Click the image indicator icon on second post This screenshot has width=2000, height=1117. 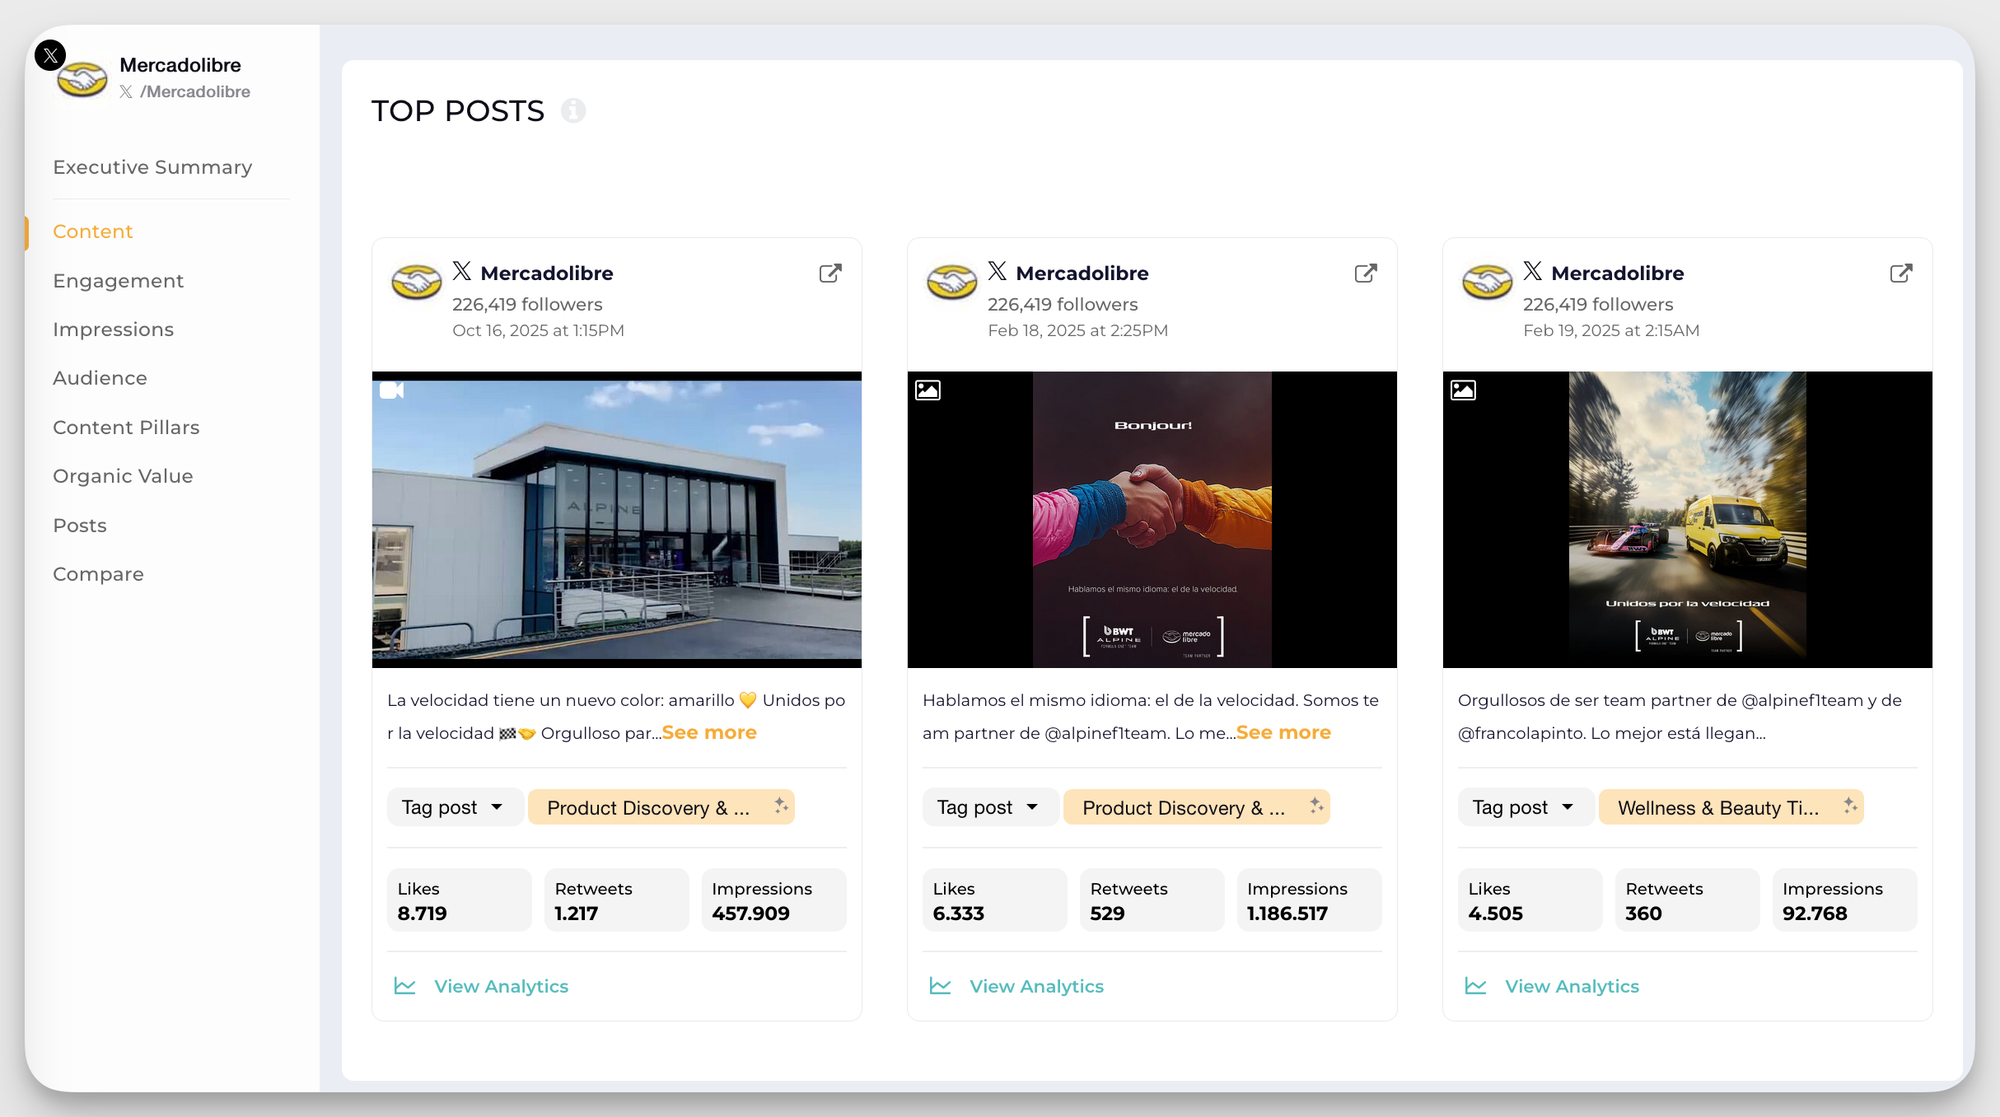927,390
